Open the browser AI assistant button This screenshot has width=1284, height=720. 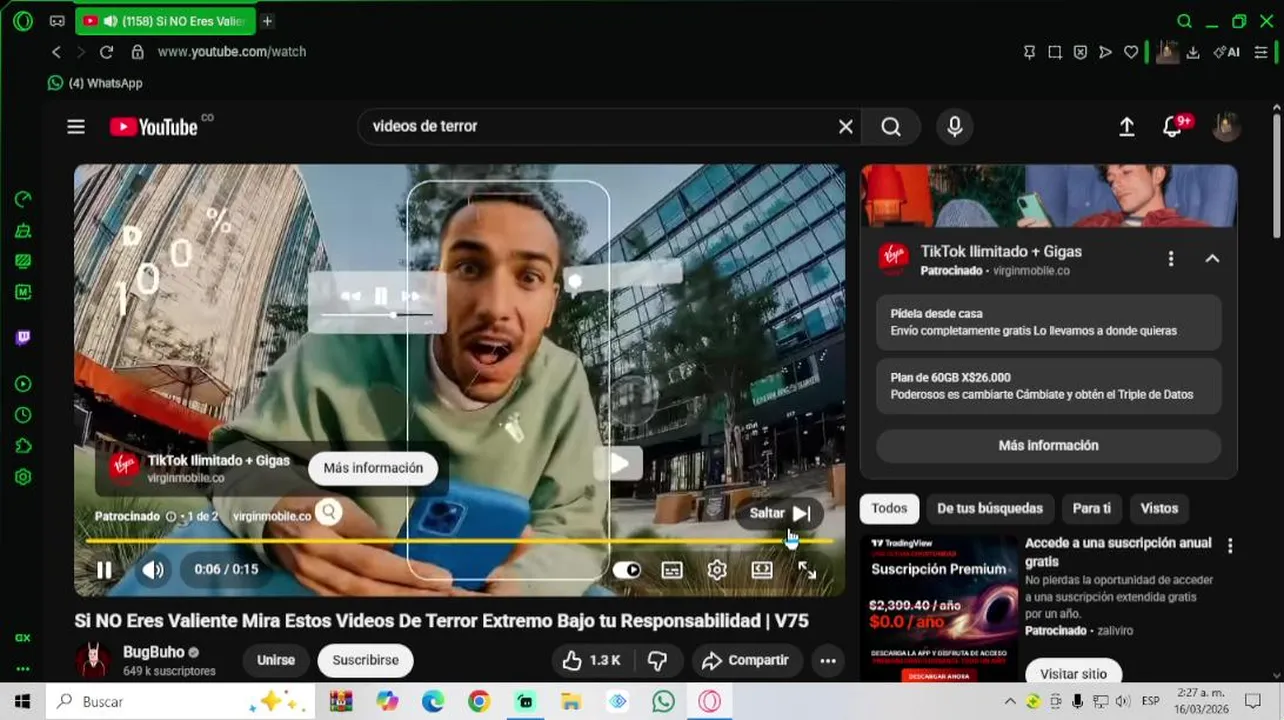point(1227,52)
